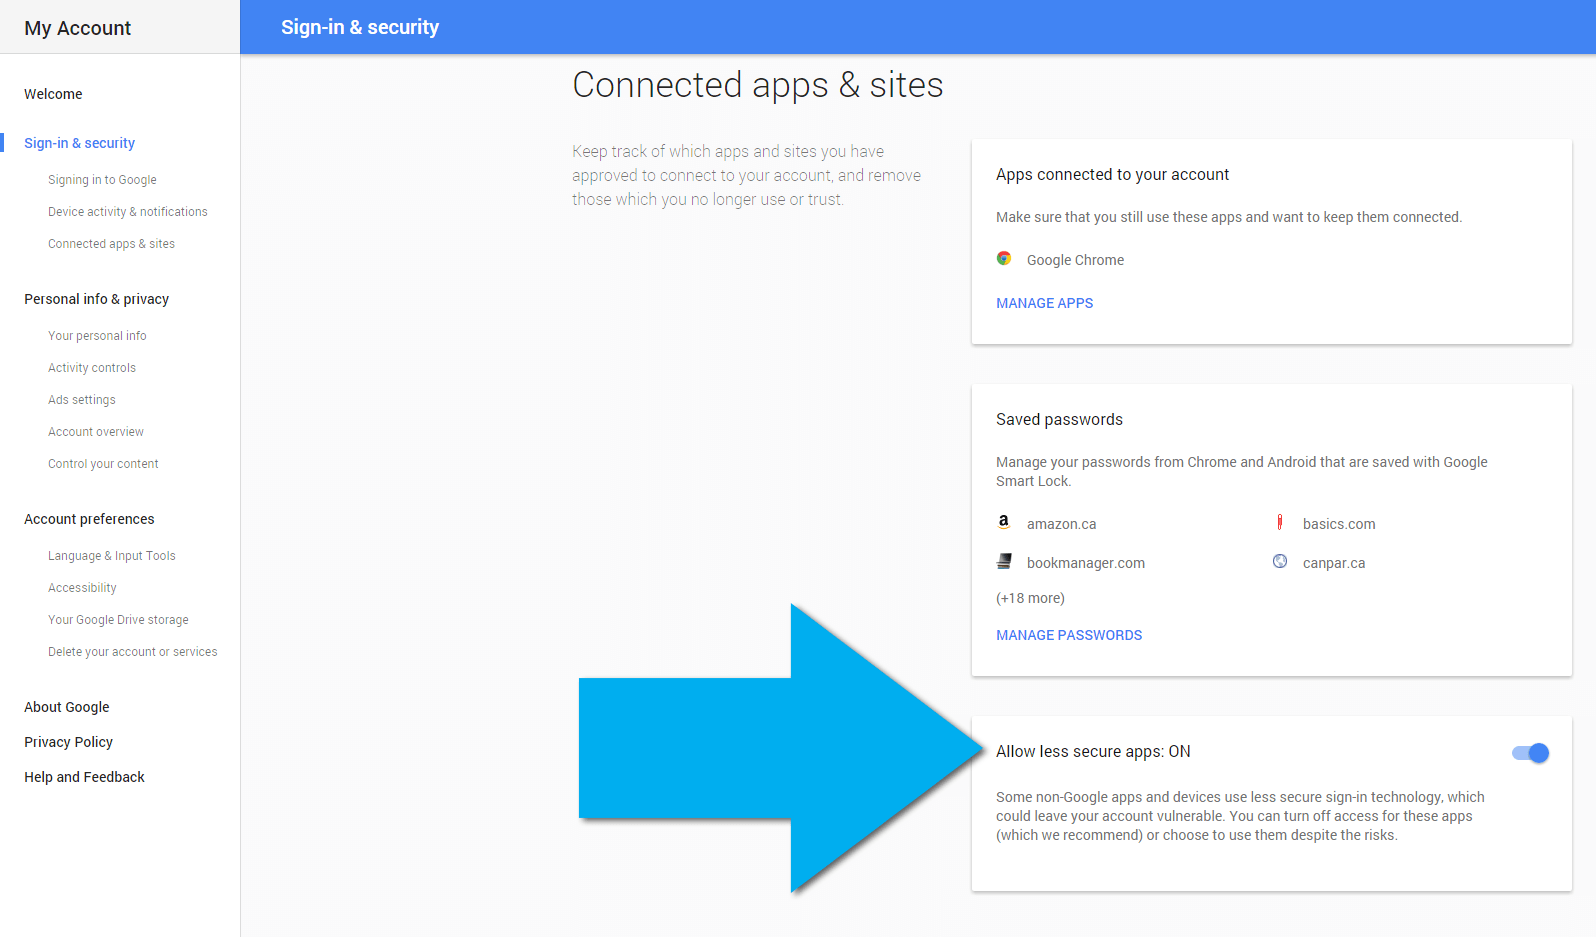Select Sign-in & security in sidebar
This screenshot has width=1596, height=937.
pyautogui.click(x=79, y=143)
